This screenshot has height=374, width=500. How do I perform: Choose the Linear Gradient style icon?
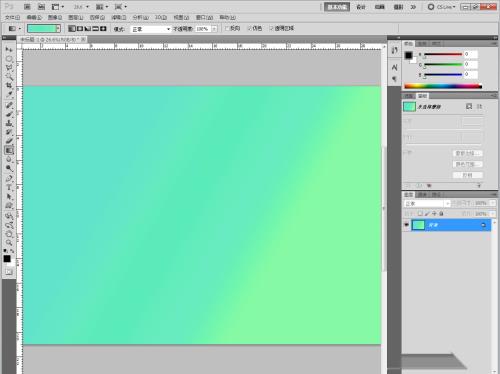pyautogui.click(x=72, y=29)
